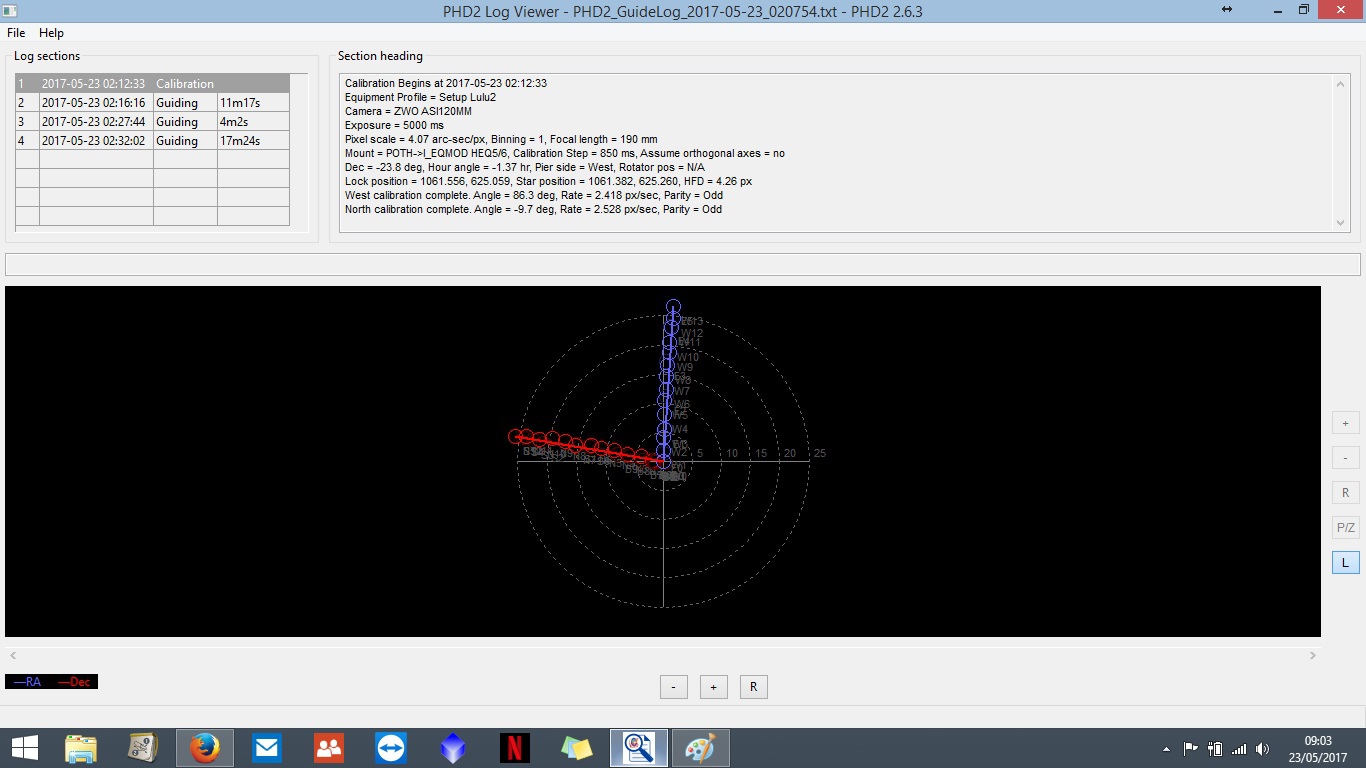This screenshot has width=1366, height=768.
Task: Open the Mail app from taskbar
Action: tap(267, 748)
